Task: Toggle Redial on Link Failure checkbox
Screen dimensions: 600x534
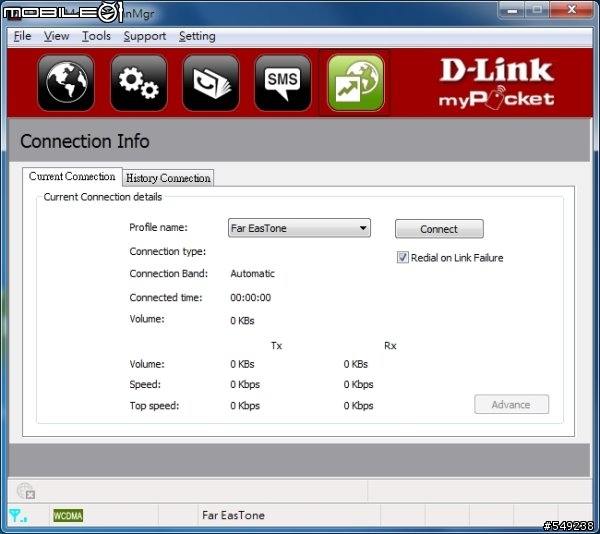Action: pos(403,257)
